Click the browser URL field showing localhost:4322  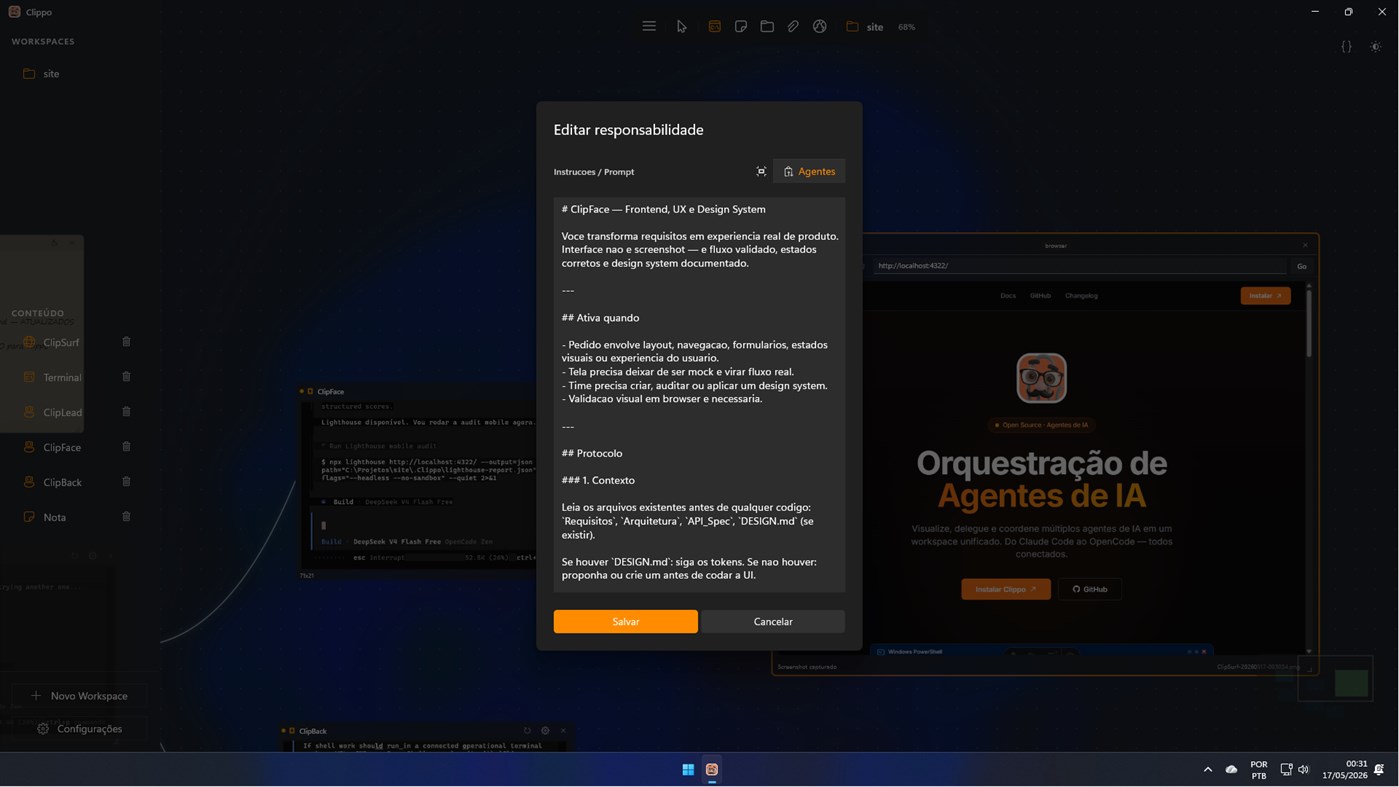pyautogui.click(x=1078, y=266)
